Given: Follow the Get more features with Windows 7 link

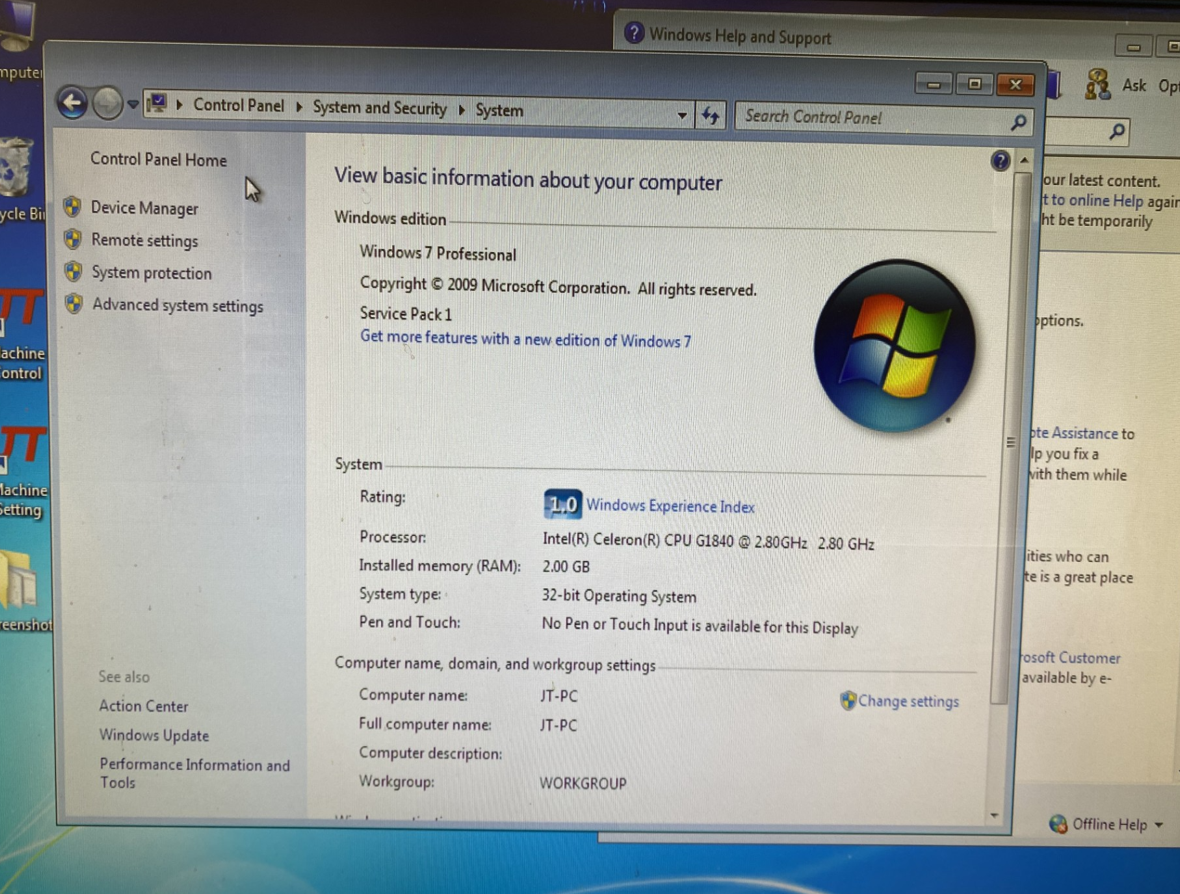Looking at the screenshot, I should click(525, 339).
